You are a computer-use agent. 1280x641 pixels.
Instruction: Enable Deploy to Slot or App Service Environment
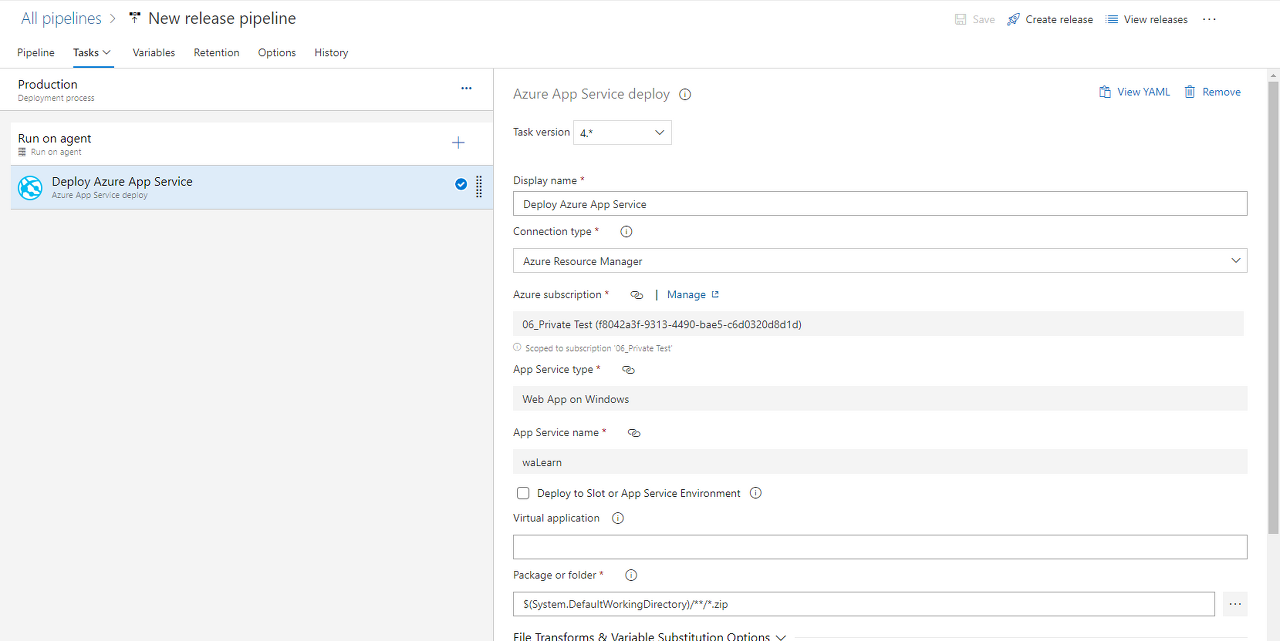tap(523, 493)
